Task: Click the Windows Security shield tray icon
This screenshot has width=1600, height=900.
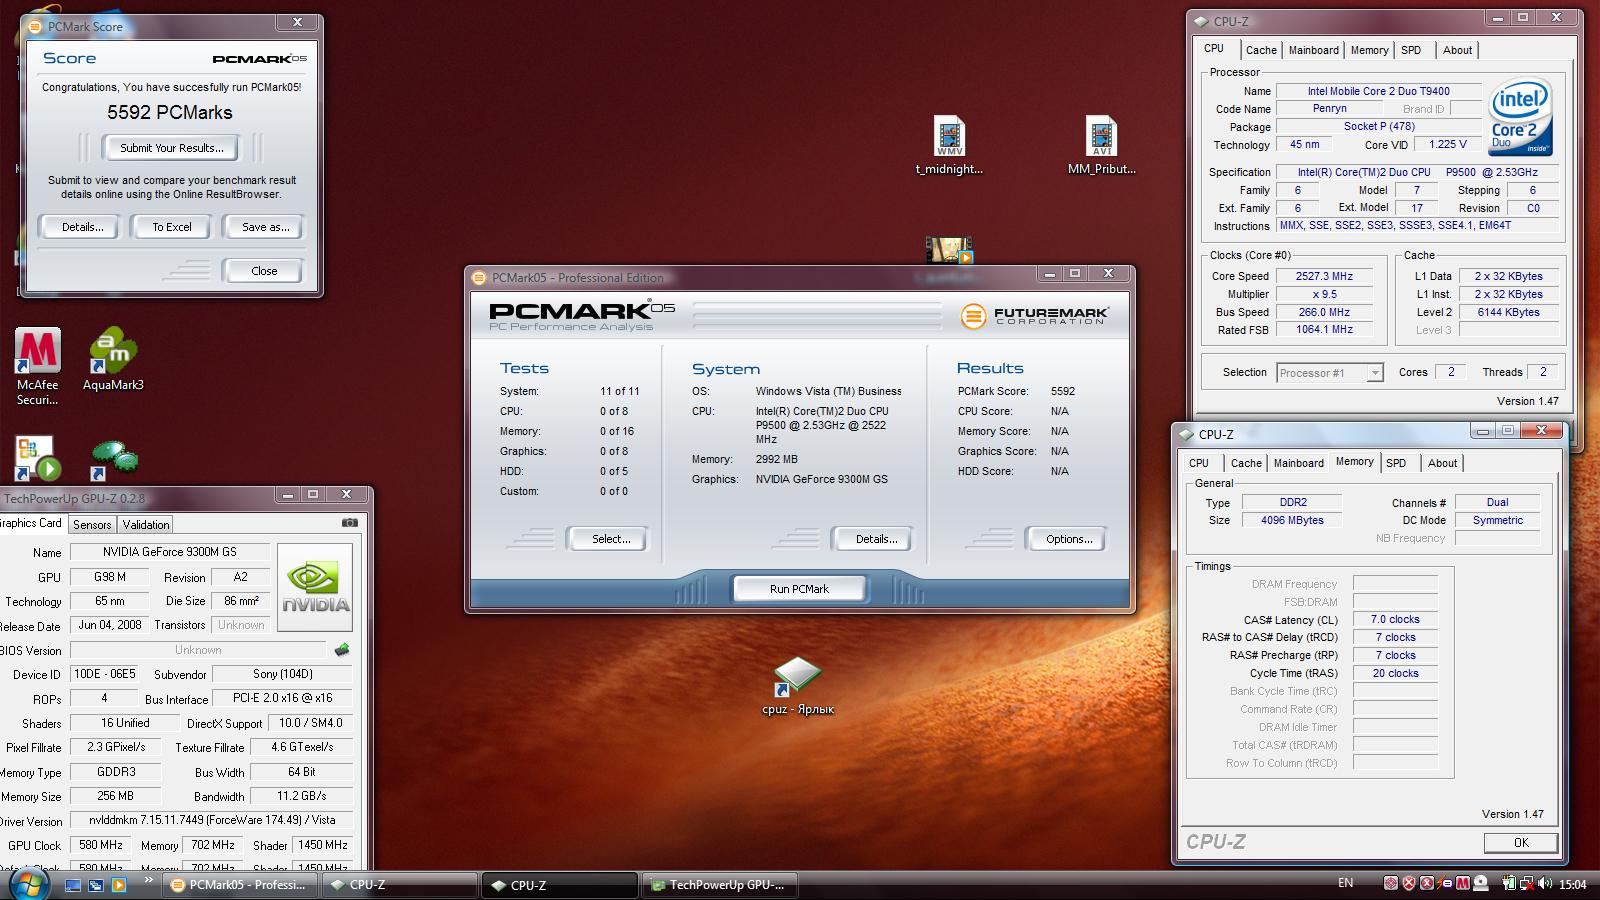Action: (1409, 883)
